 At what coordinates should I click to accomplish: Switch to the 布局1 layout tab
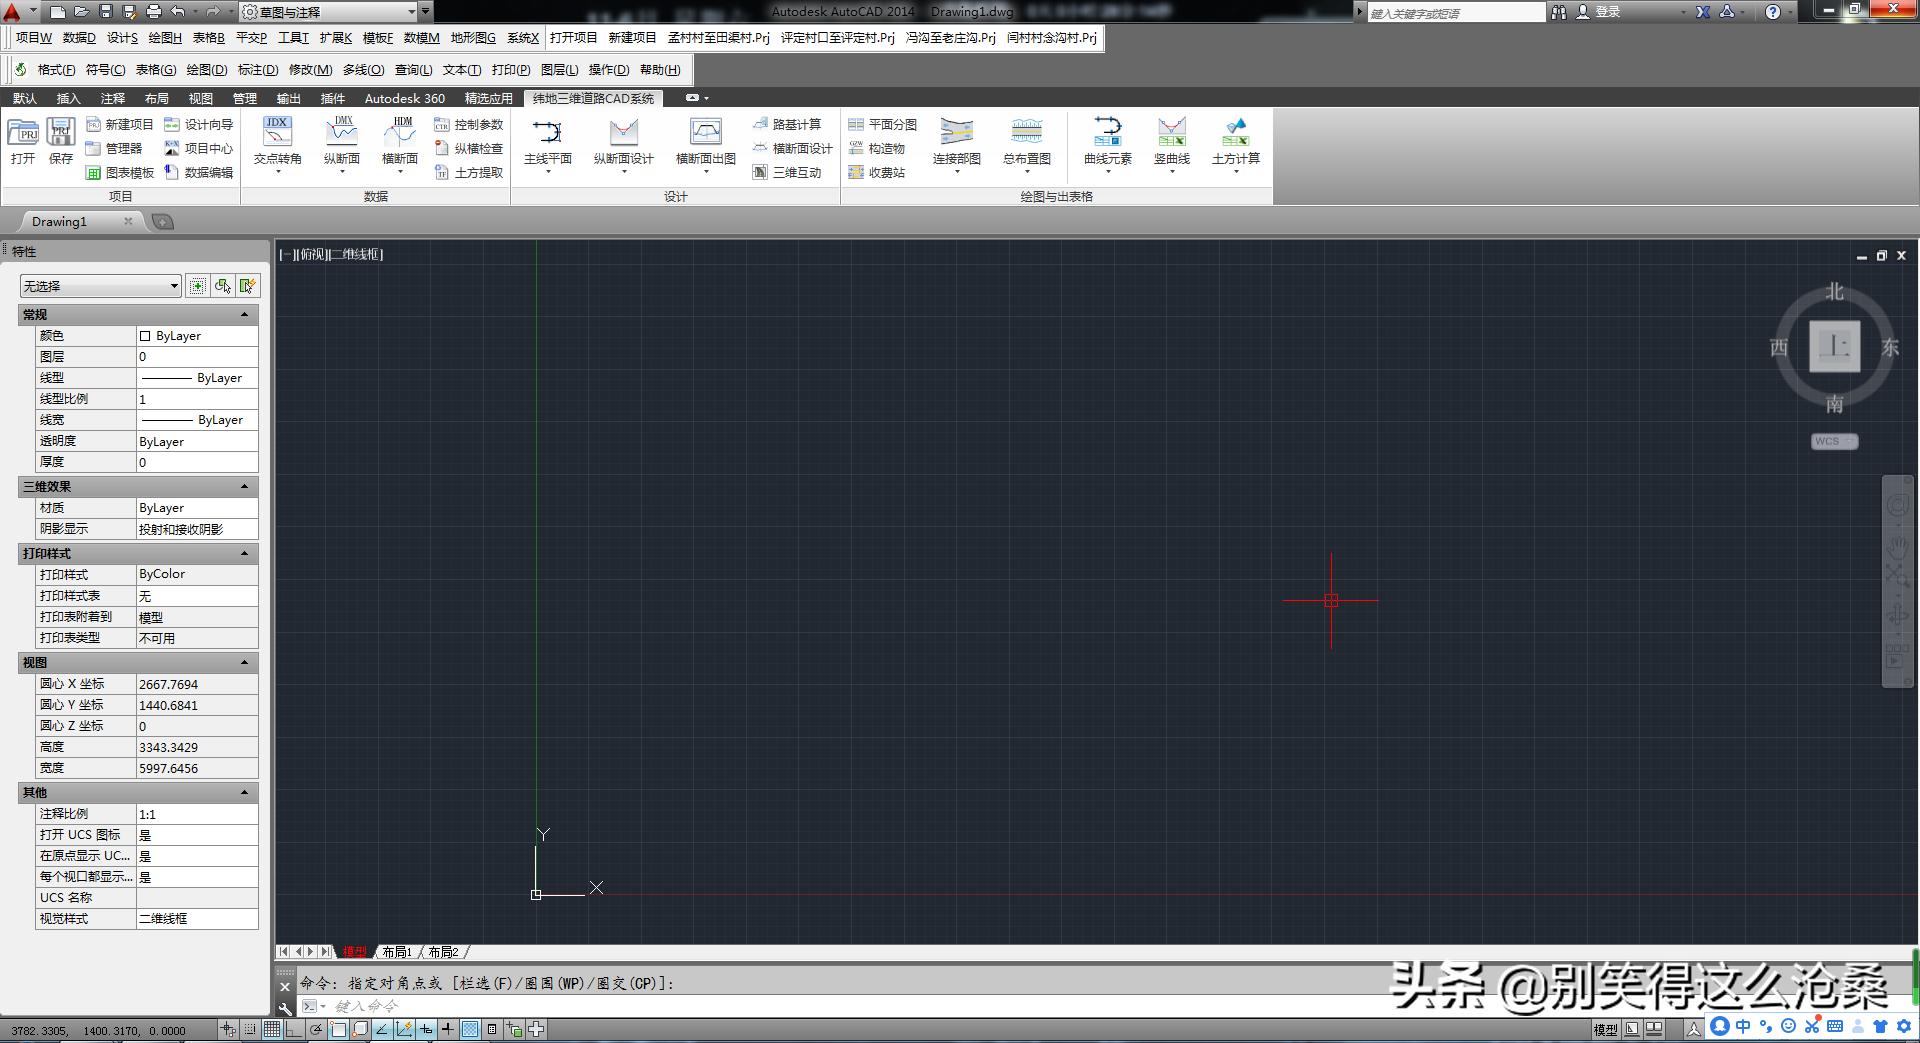pos(397,952)
